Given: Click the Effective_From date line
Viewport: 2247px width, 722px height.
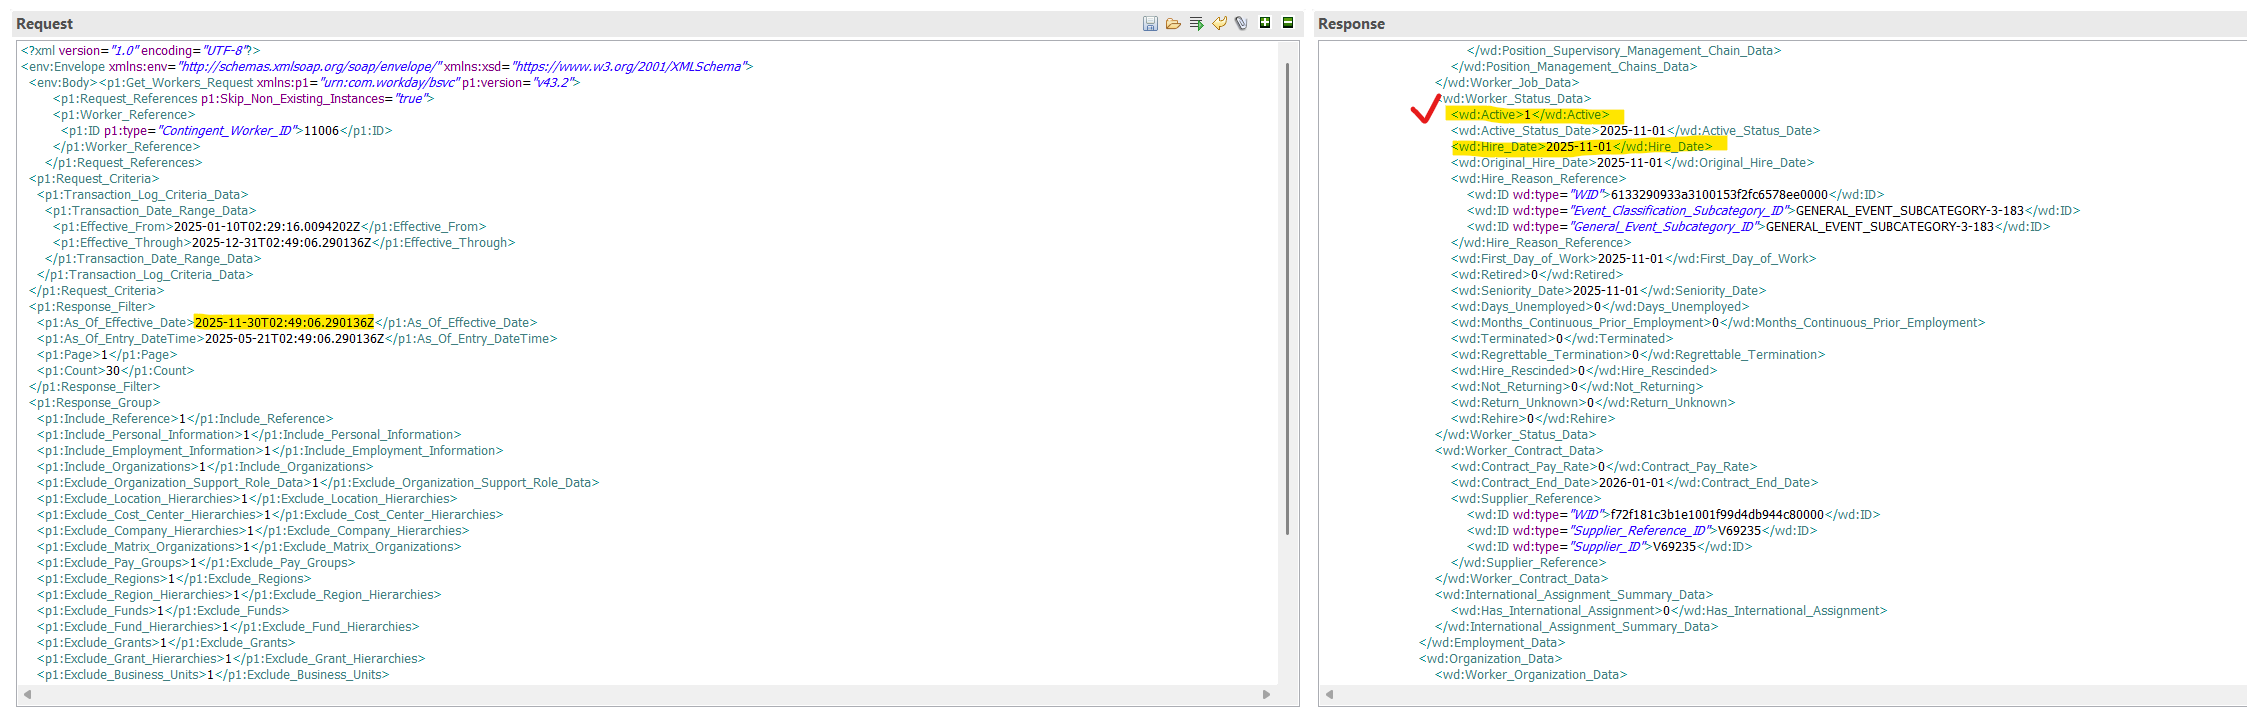Looking at the screenshot, I should [x=269, y=226].
